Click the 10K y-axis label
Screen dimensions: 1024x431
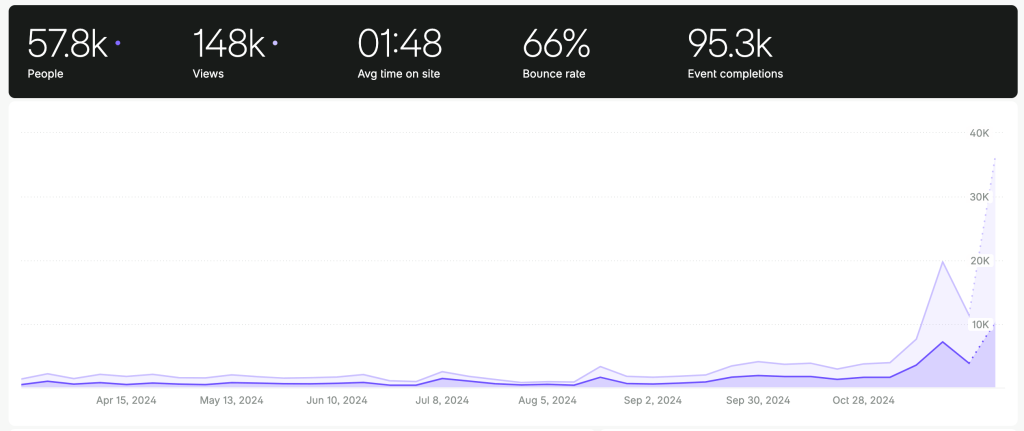coord(978,325)
